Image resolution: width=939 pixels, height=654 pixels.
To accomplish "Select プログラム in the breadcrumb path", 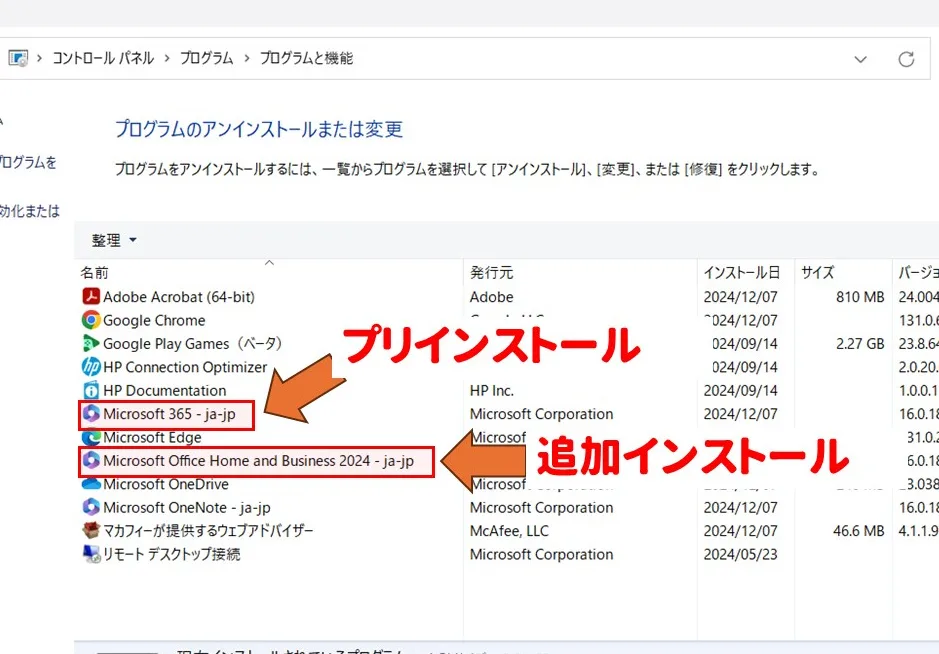I will pyautogui.click(x=206, y=58).
